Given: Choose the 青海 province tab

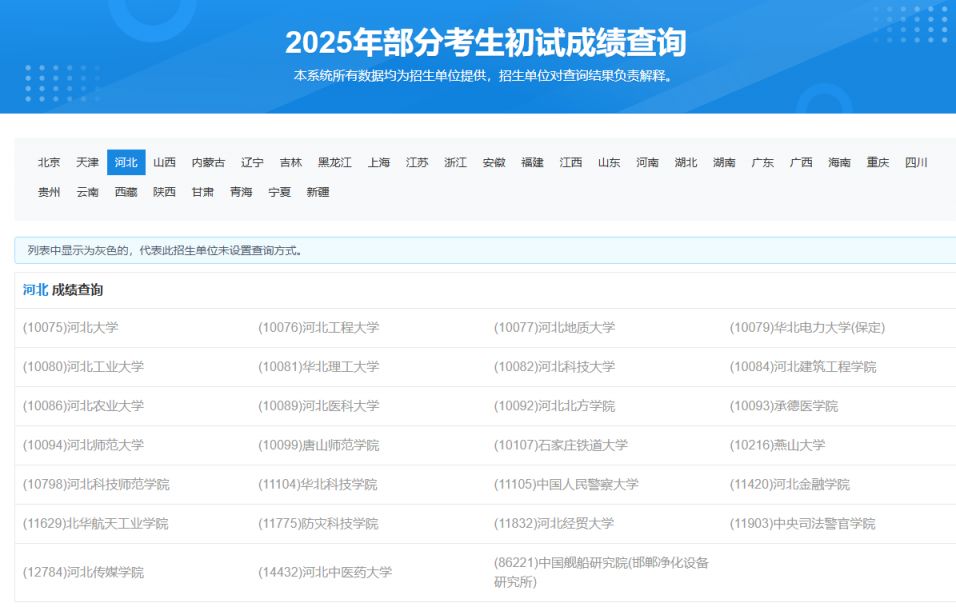Looking at the screenshot, I should tap(241, 192).
